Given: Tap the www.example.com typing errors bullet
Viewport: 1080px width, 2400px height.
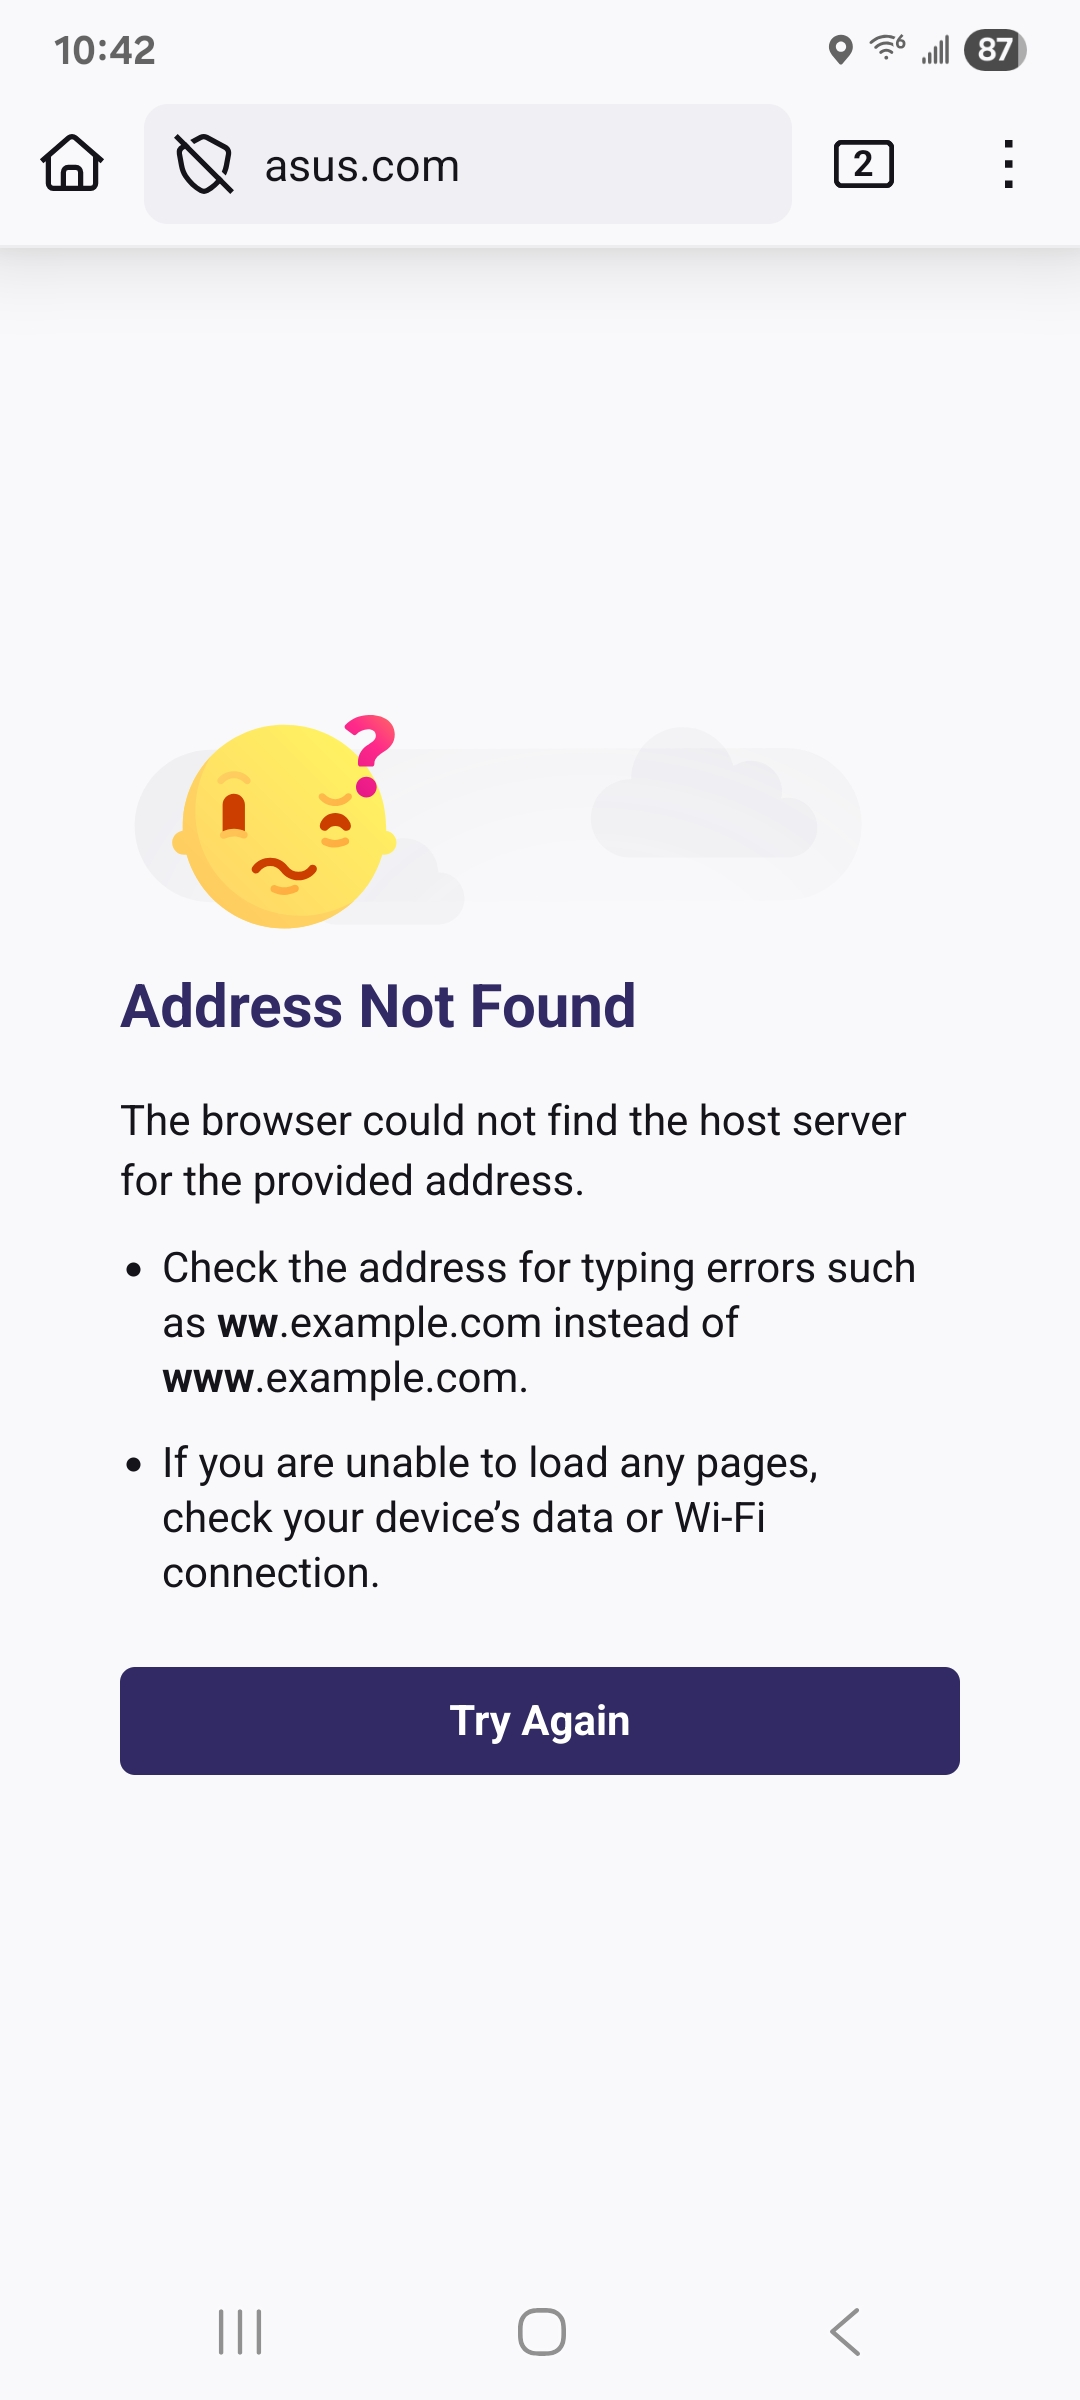Looking at the screenshot, I should pos(539,1322).
